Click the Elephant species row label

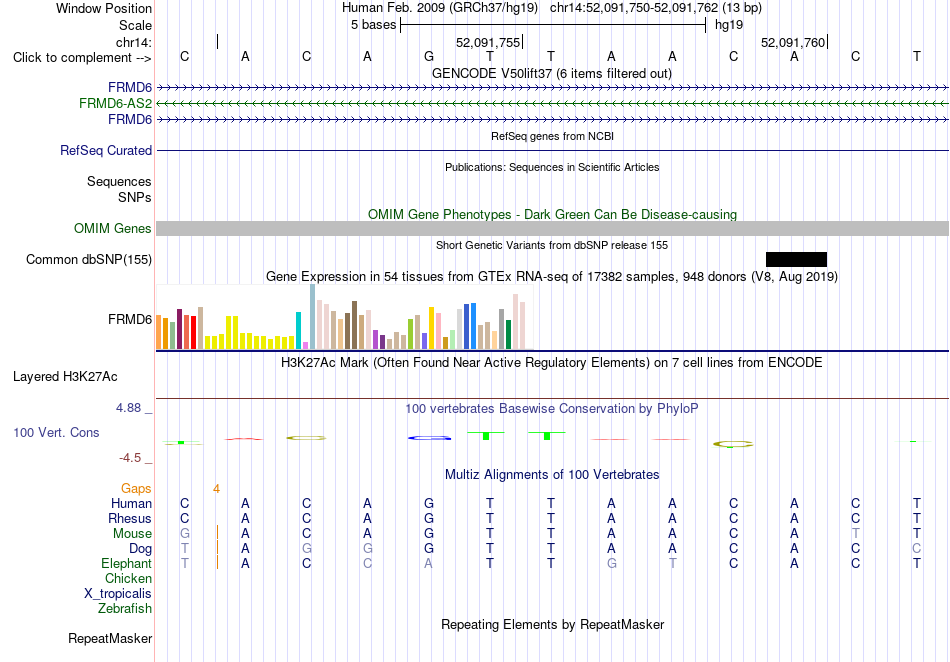[127, 563]
